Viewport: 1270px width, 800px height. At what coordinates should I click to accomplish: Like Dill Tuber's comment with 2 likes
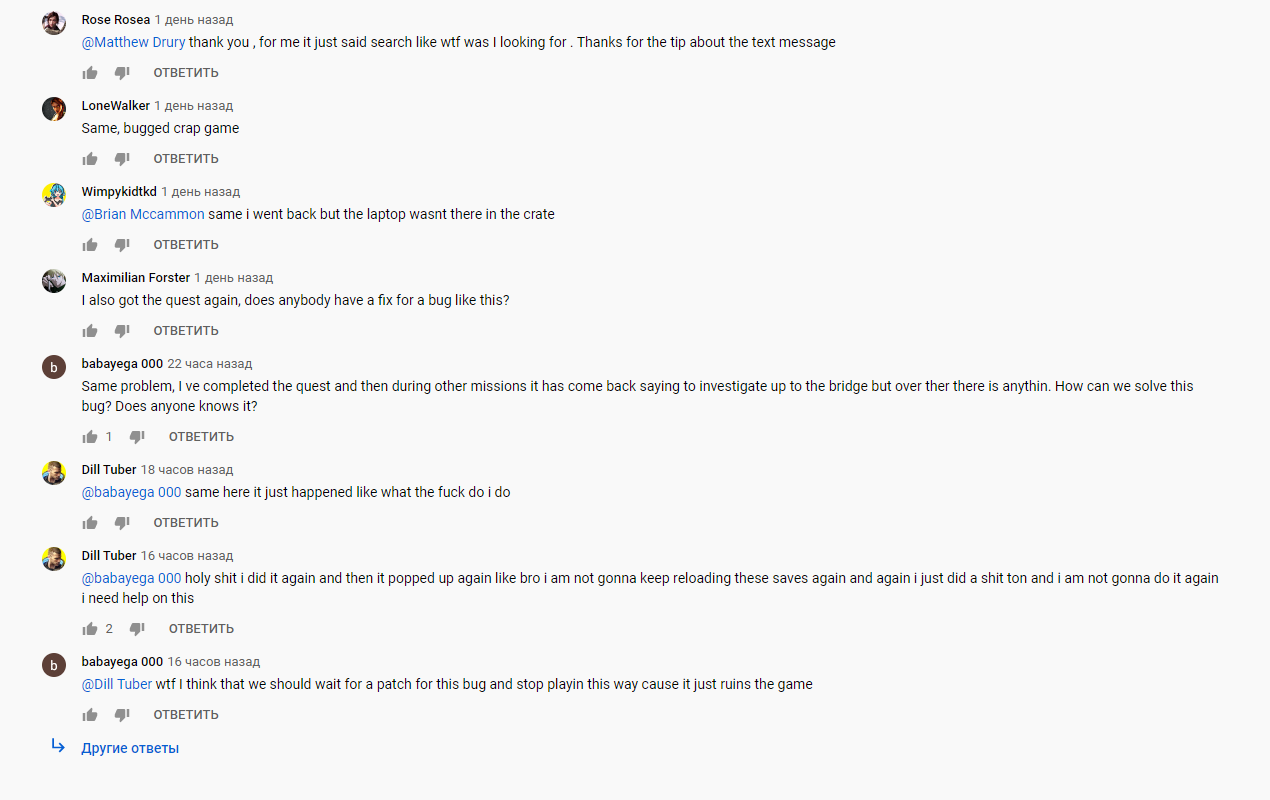click(x=90, y=629)
